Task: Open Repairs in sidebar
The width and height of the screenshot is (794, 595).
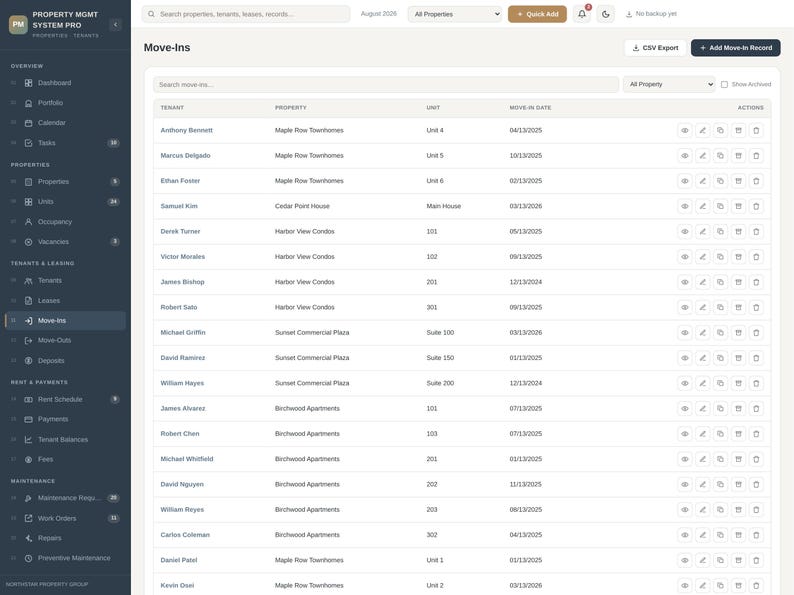Action: 65,538
